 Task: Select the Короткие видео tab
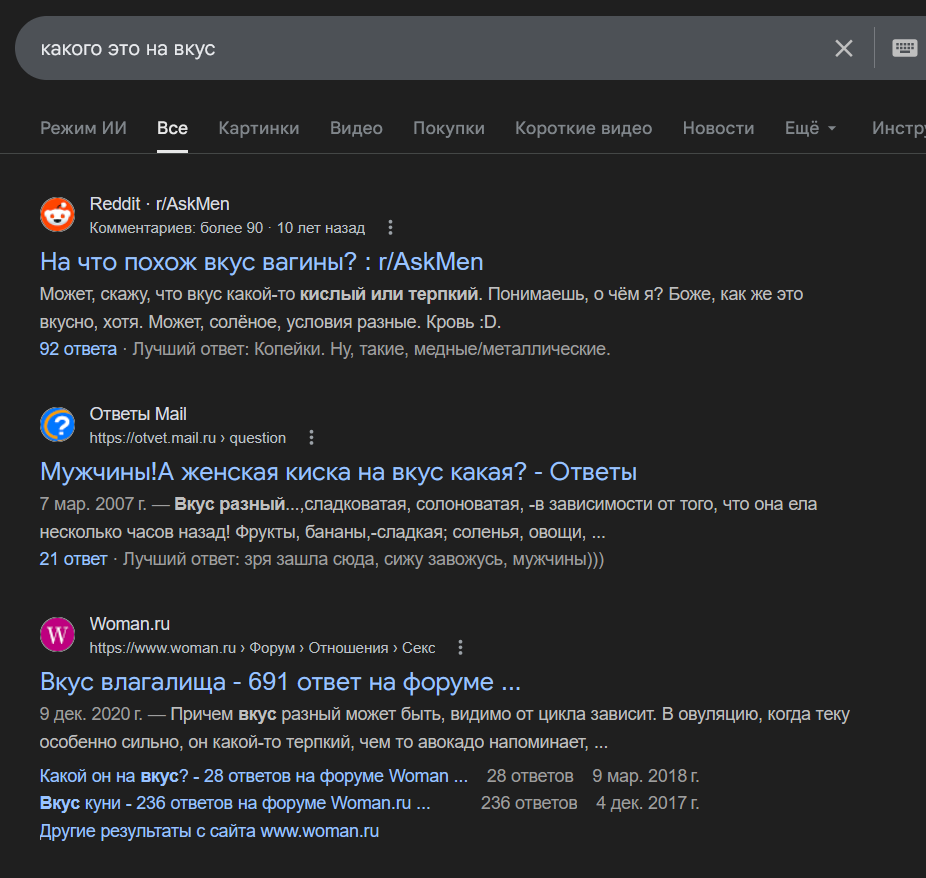coord(583,128)
